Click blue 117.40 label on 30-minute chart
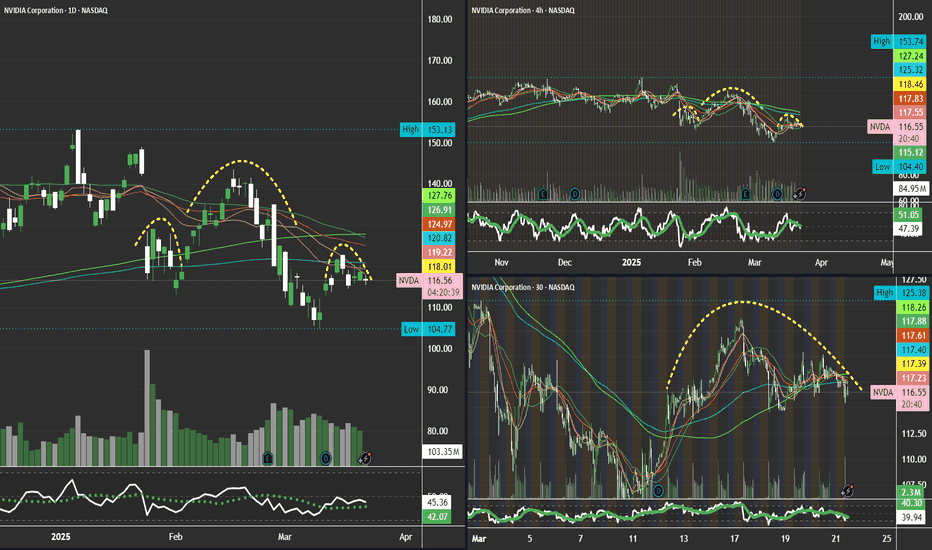The image size is (932, 550). pyautogui.click(x=913, y=350)
